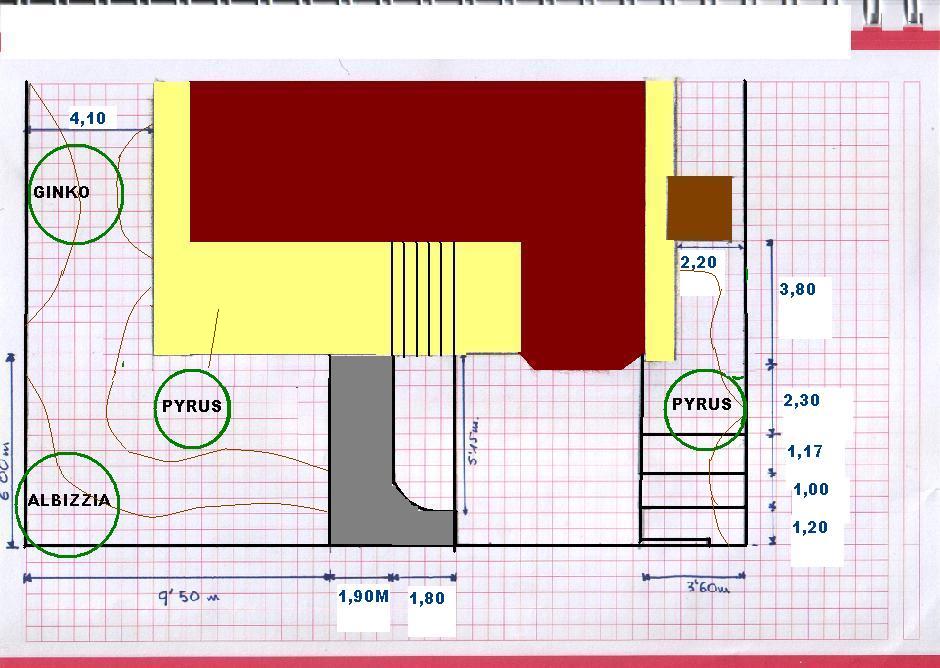Click the 1,17 measurement label

tap(805, 451)
